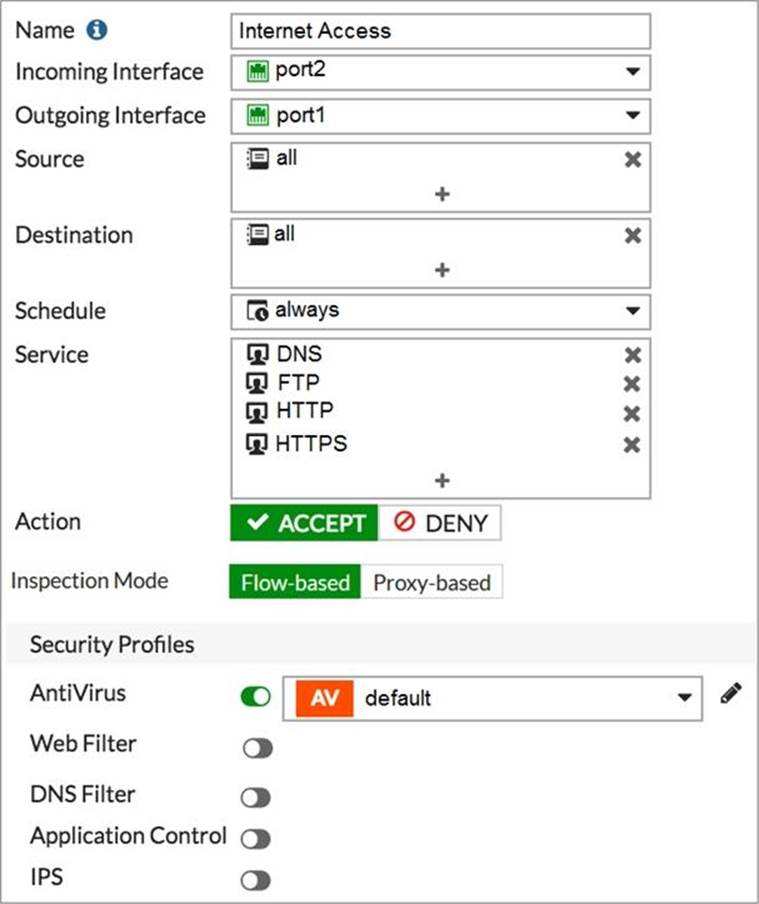
Task: Click the Name input field
Action: pyautogui.click(x=440, y=31)
